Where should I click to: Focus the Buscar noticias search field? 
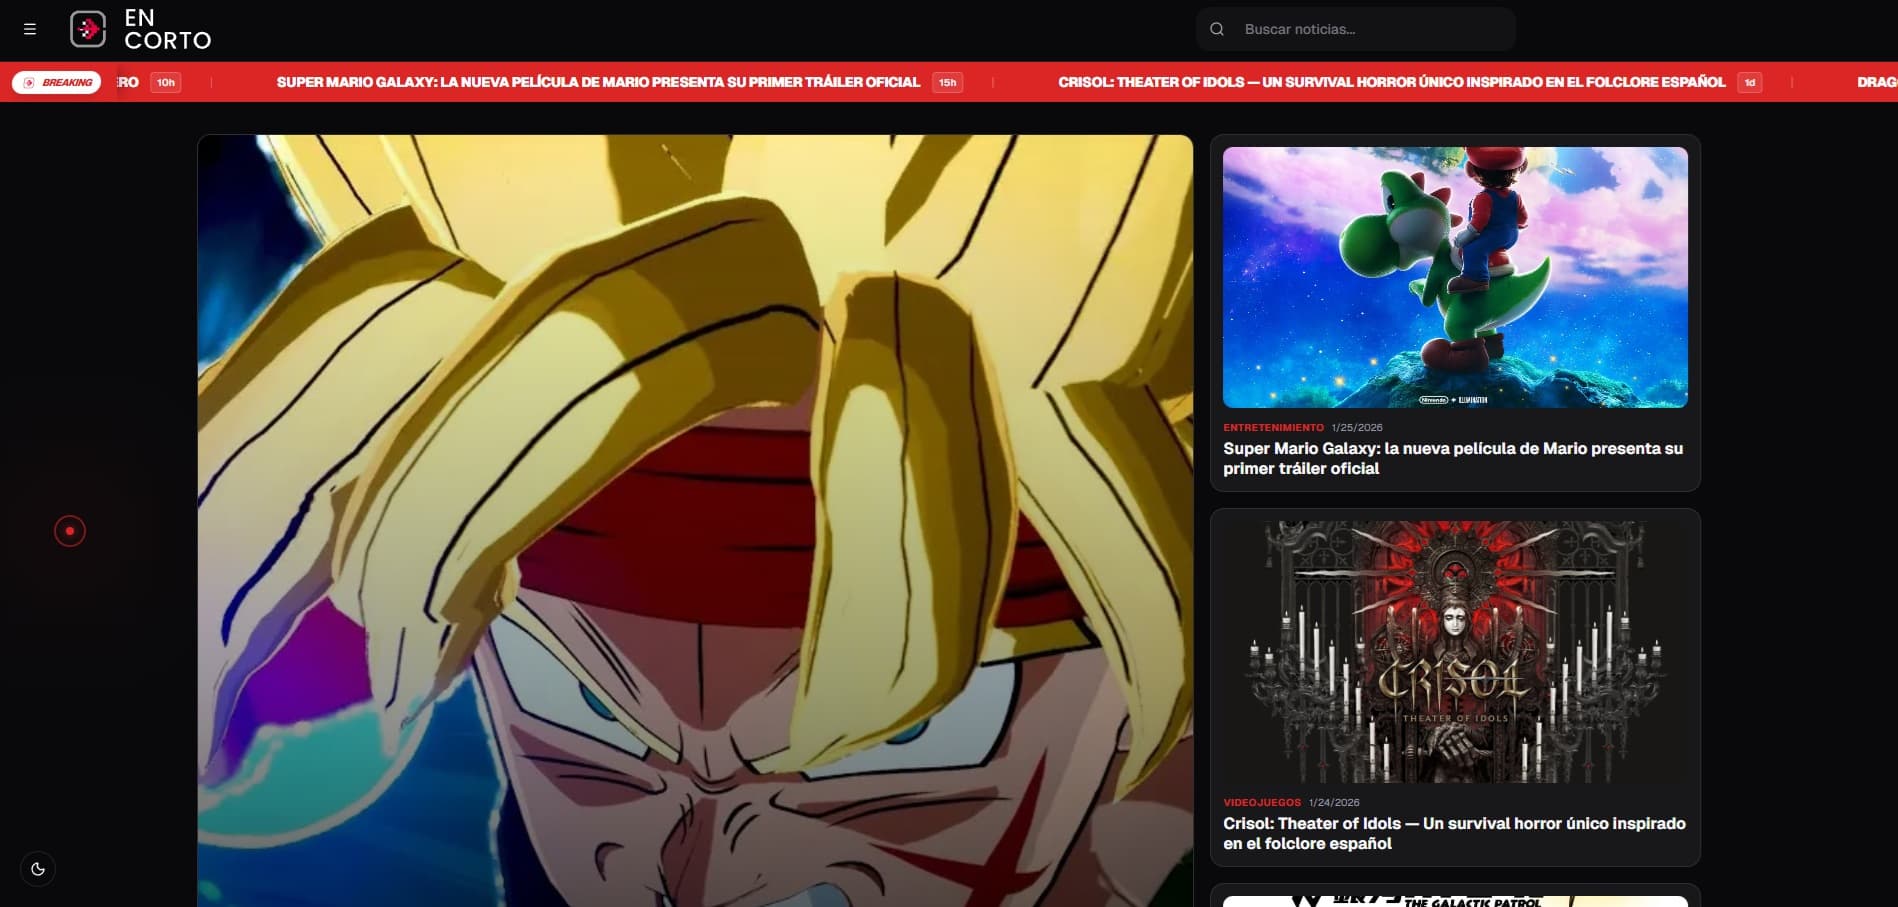1370,29
